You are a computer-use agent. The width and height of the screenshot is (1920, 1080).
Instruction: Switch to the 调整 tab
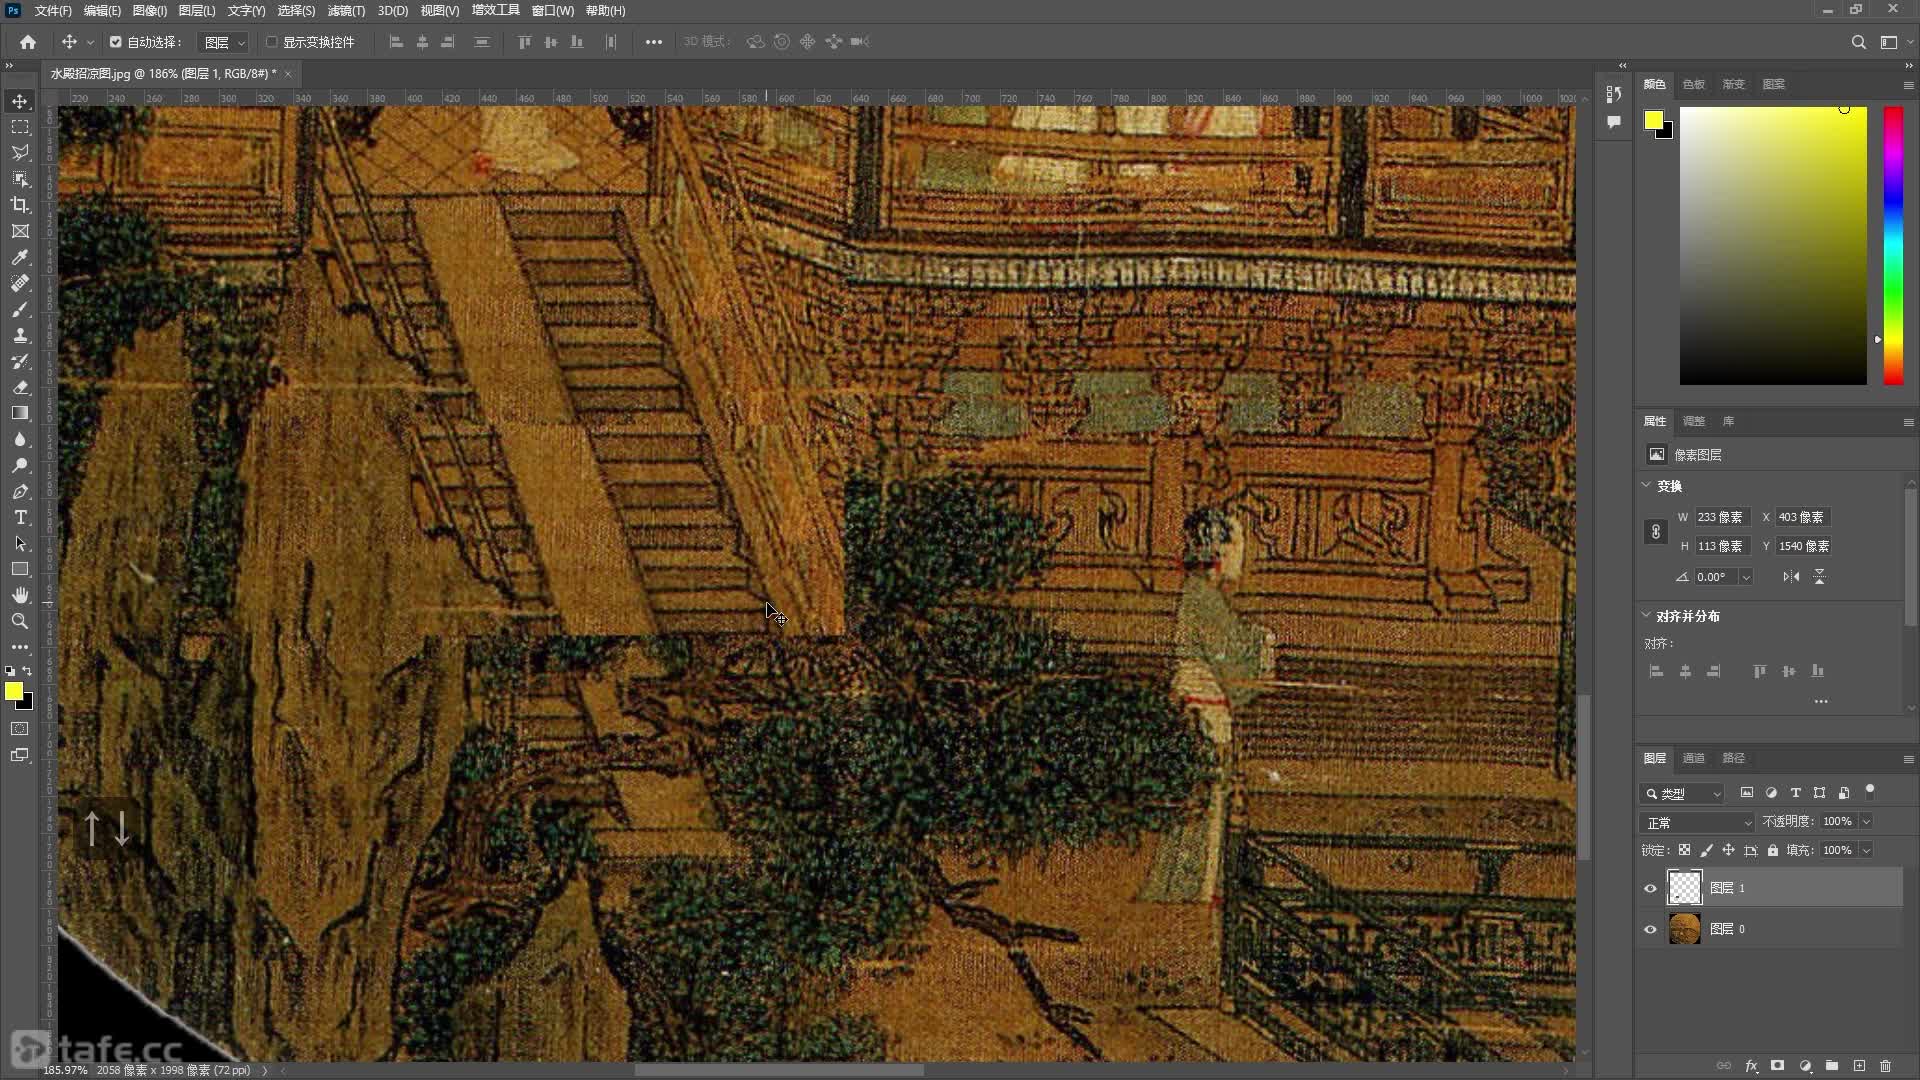tap(1693, 421)
